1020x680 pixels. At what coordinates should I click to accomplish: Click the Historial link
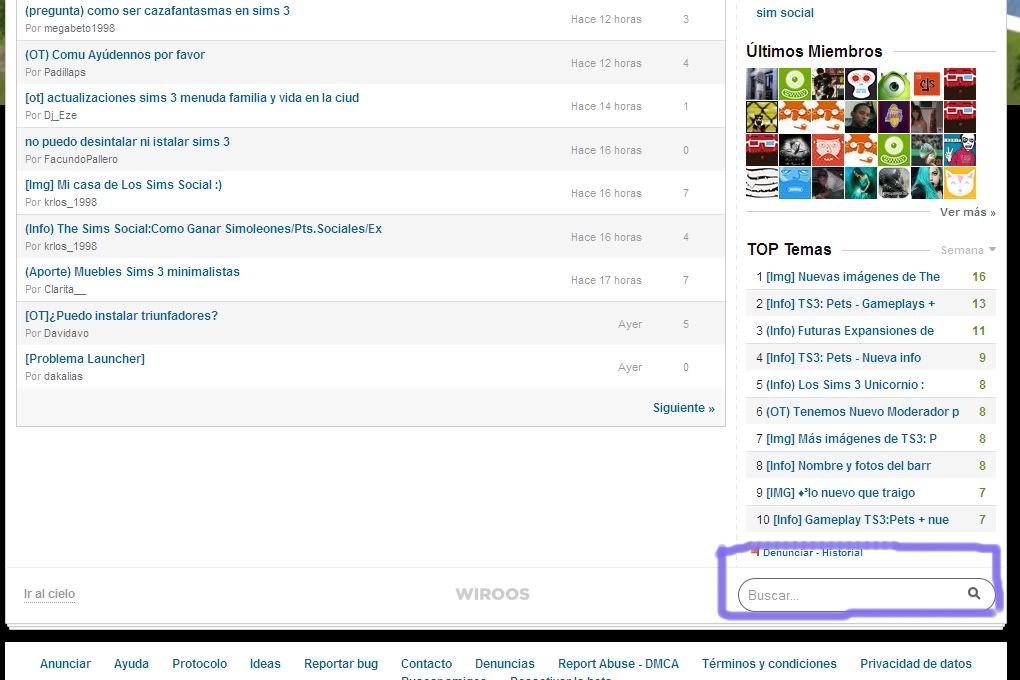point(842,552)
